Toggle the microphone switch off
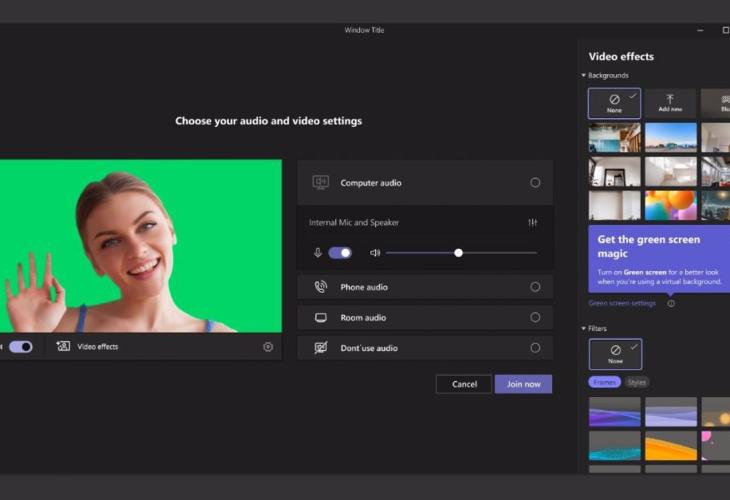The width and height of the screenshot is (730, 500). (340, 253)
